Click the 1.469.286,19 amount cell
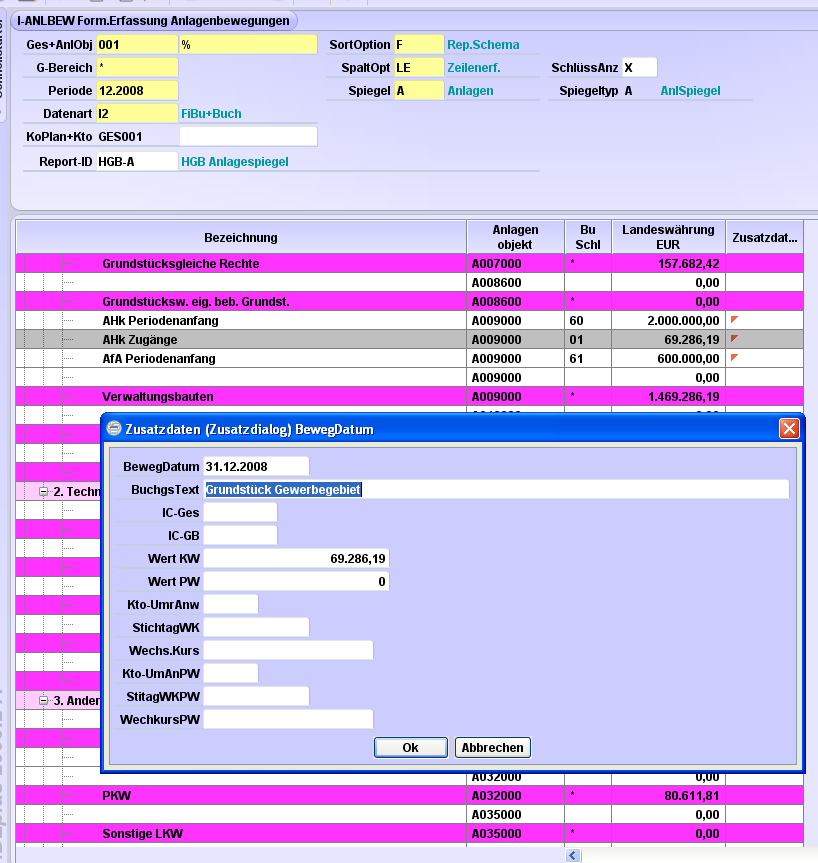The image size is (818, 863). coord(668,396)
